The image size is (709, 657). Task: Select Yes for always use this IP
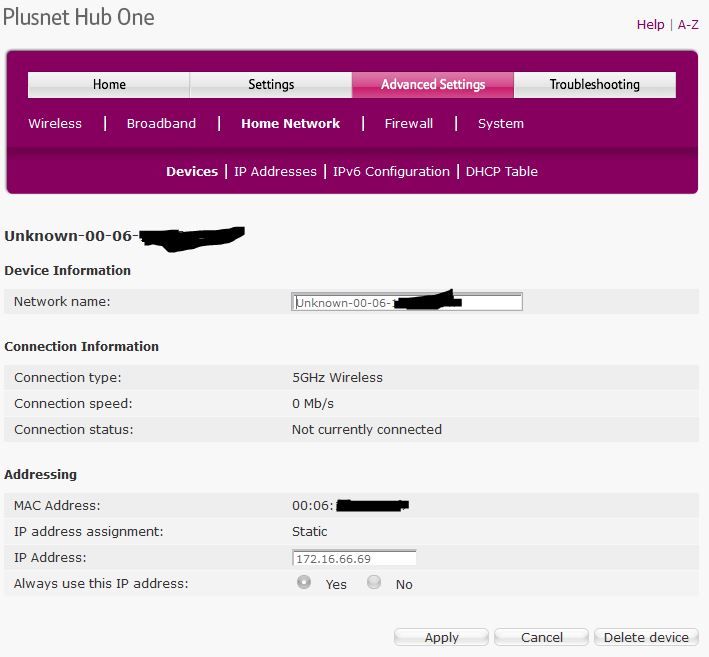(x=304, y=582)
